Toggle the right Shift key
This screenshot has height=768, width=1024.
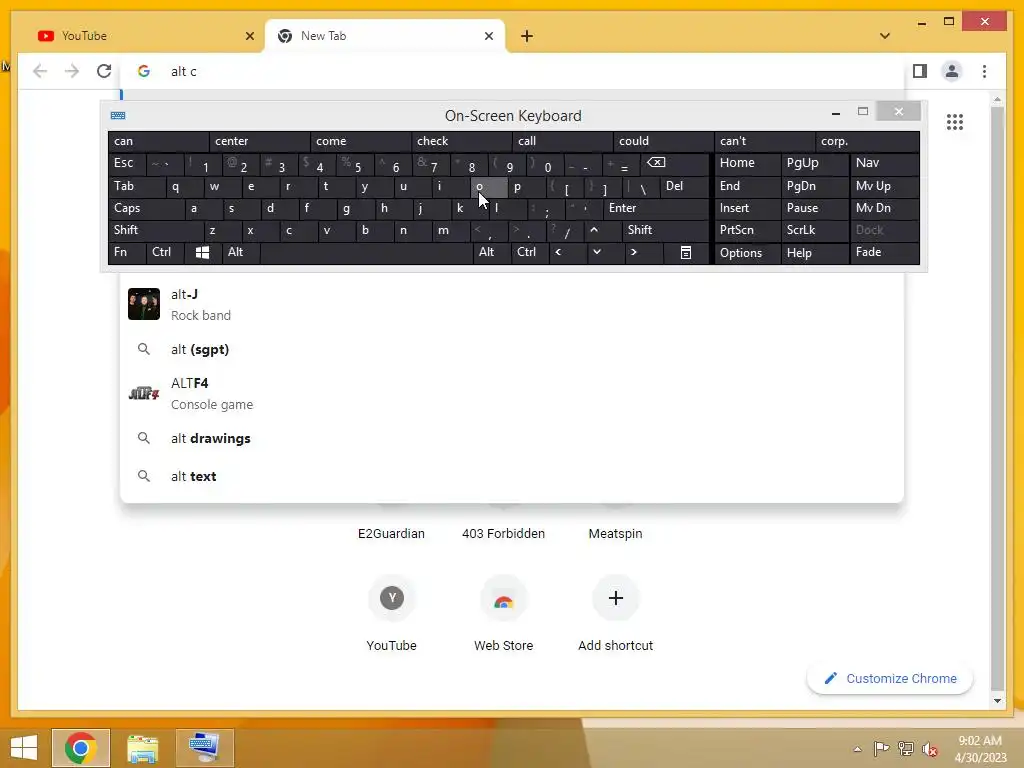pyautogui.click(x=665, y=230)
